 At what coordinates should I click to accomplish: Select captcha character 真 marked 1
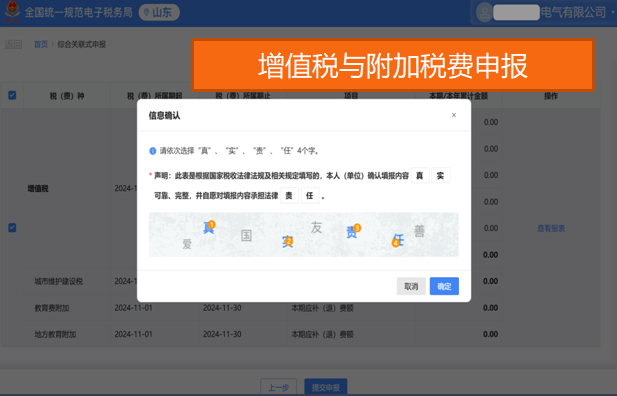pyautogui.click(x=209, y=227)
